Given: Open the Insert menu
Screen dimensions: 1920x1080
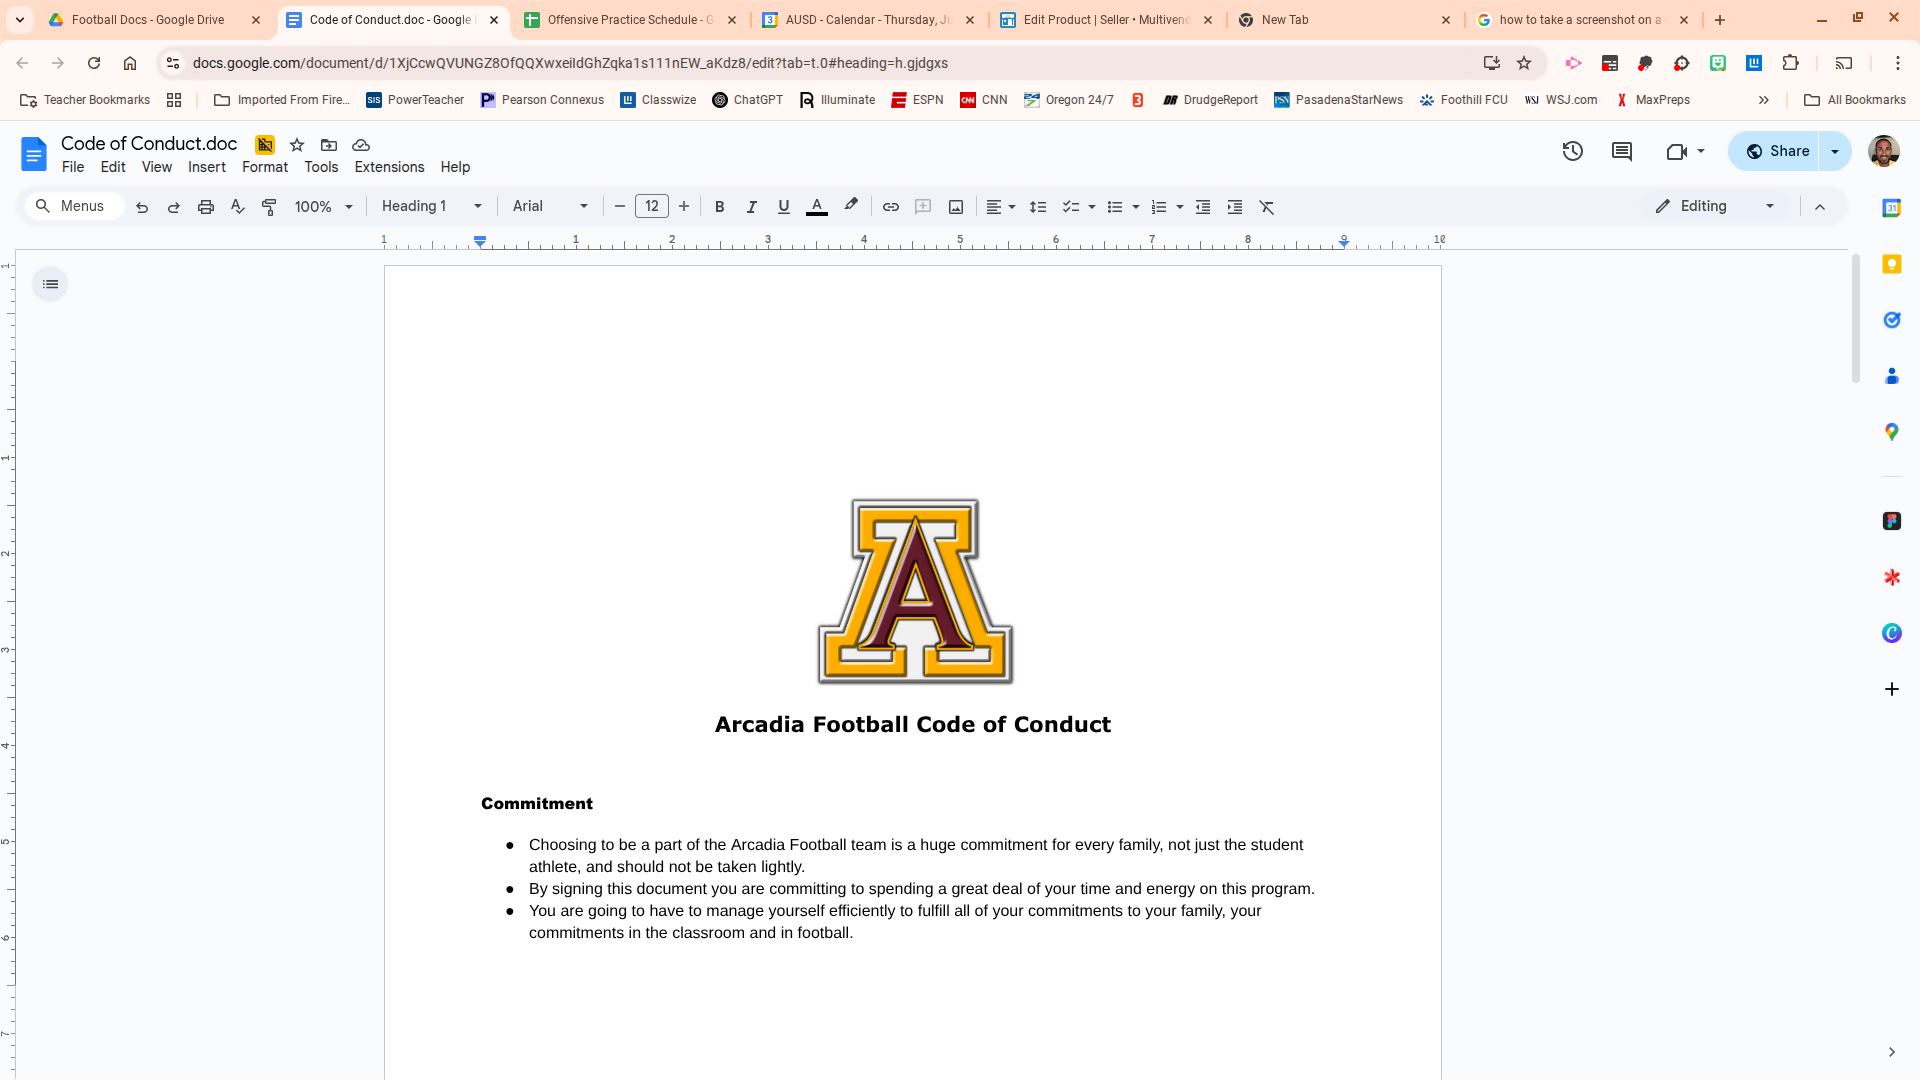Looking at the screenshot, I should click(207, 167).
